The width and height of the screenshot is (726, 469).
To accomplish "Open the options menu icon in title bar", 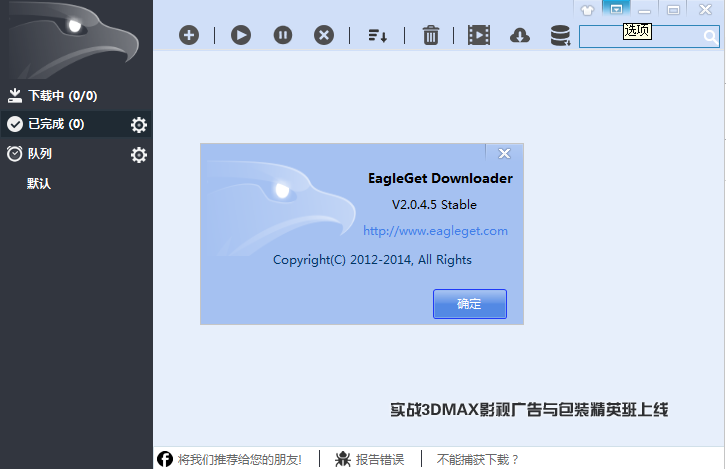I will point(616,9).
